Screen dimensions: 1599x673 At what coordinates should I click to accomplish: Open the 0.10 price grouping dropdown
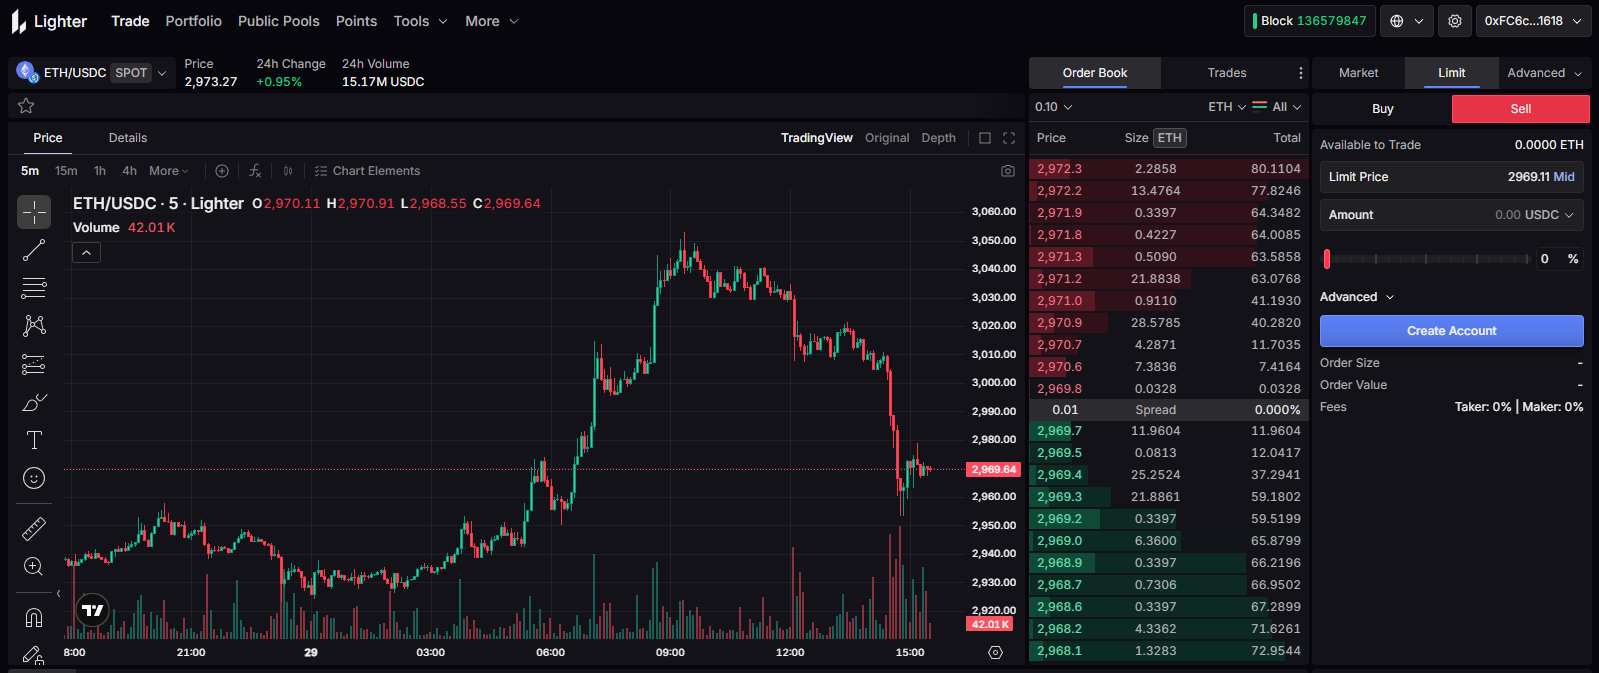pyautogui.click(x=1054, y=107)
